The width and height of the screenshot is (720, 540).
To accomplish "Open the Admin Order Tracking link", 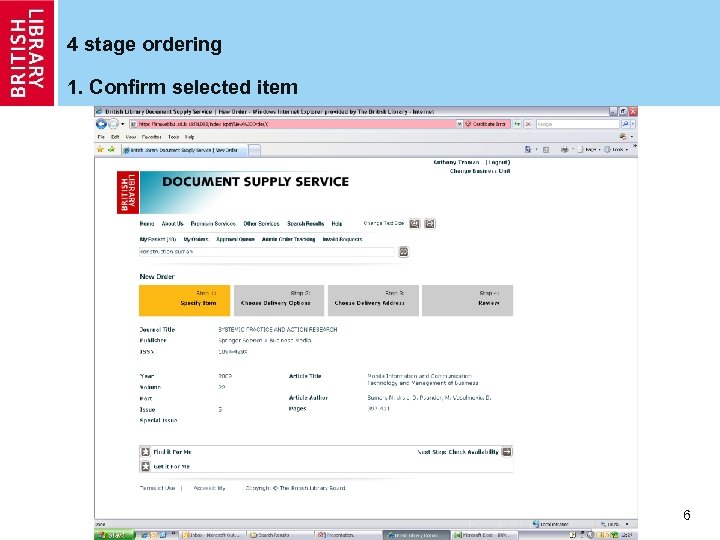I will 288,239.
